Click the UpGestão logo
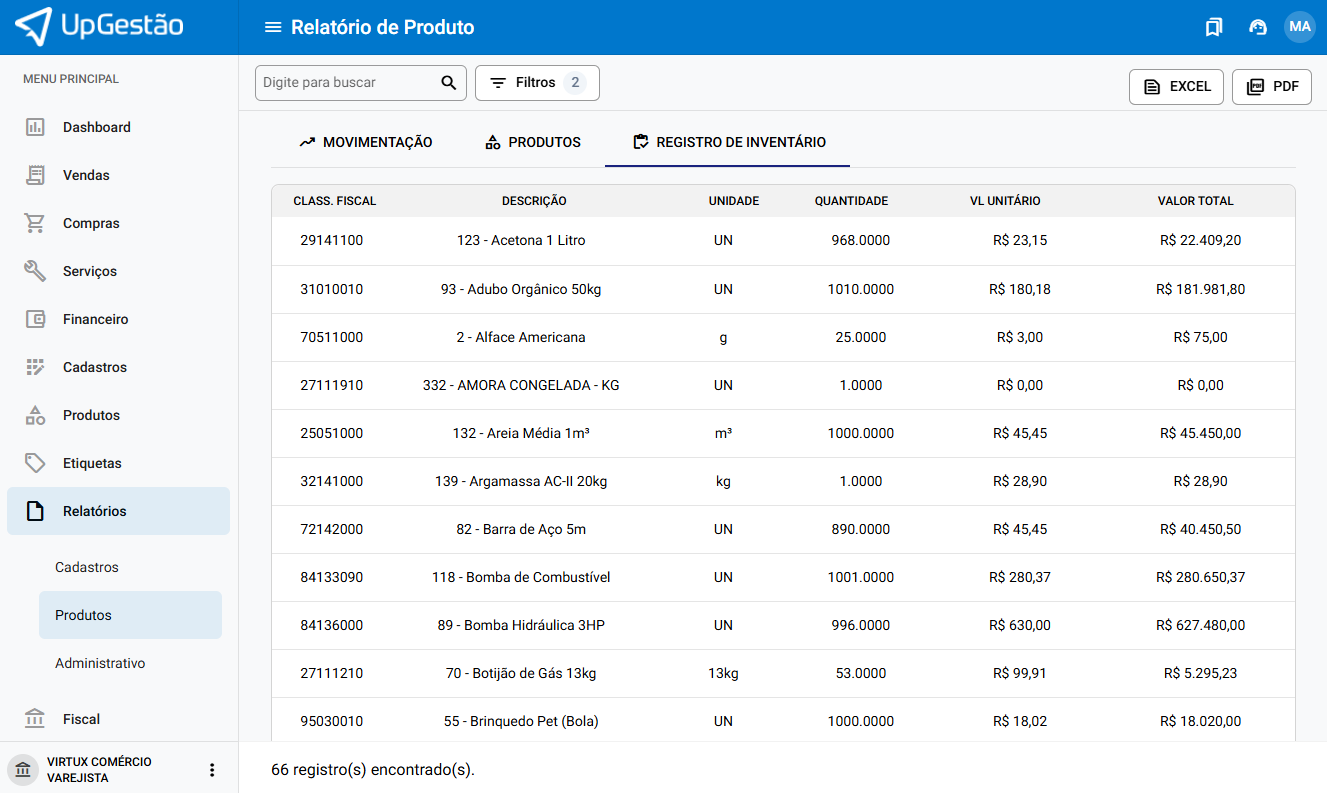 pos(100,27)
